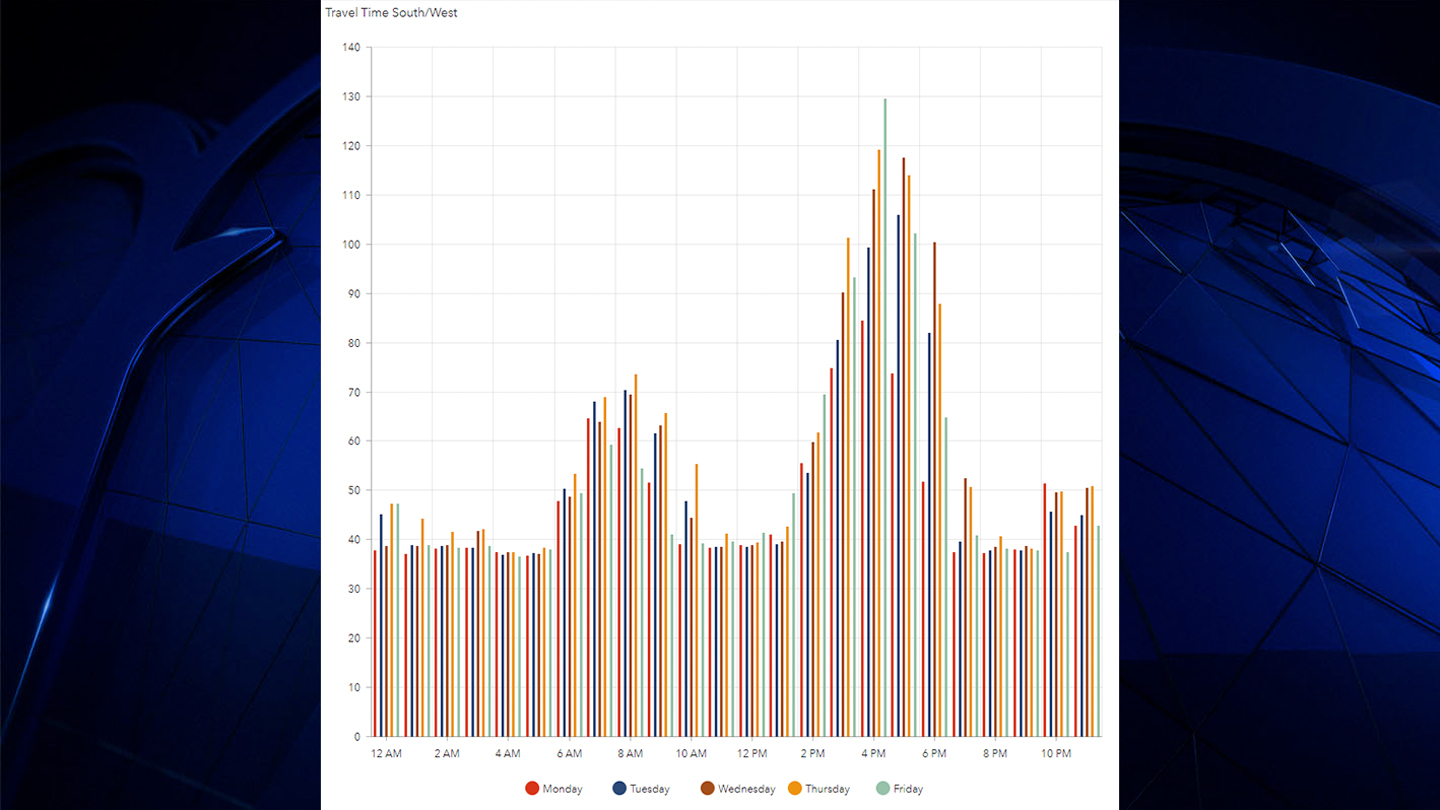Toggle the Wednesday legend text
1440x810 pixels.
click(746, 789)
